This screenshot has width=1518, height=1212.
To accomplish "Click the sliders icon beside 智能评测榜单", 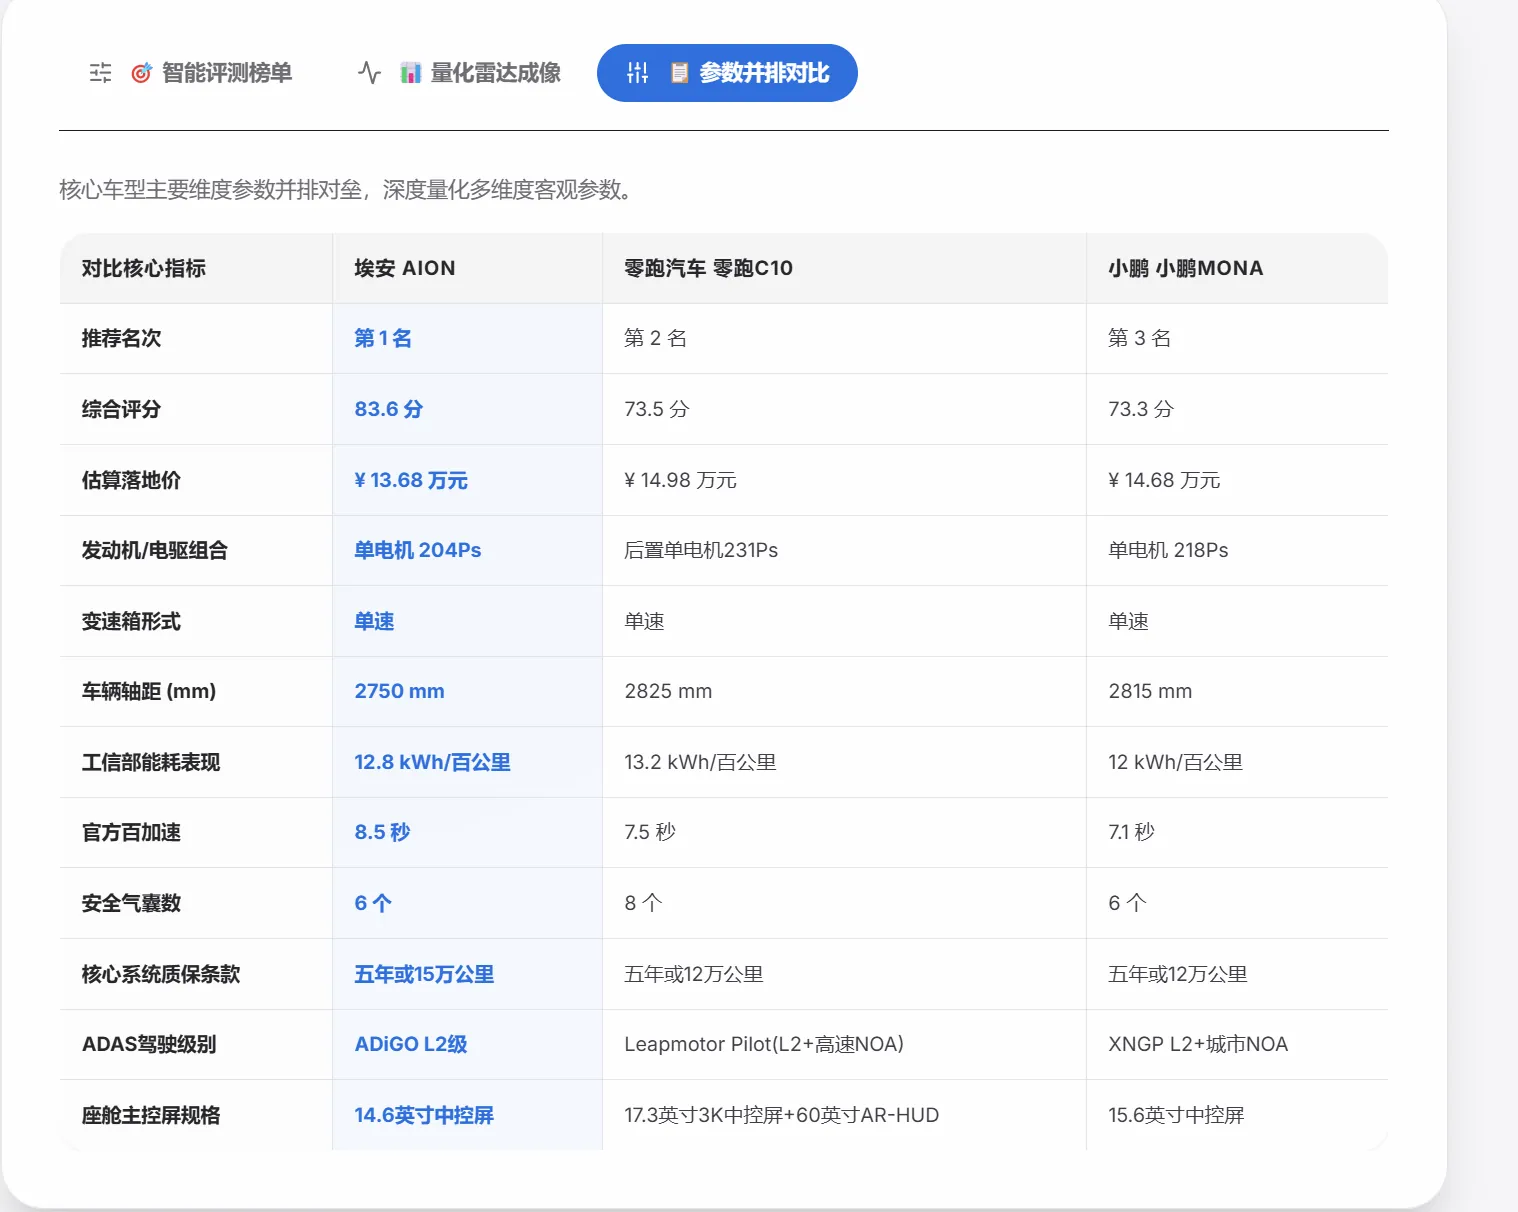I will [101, 73].
